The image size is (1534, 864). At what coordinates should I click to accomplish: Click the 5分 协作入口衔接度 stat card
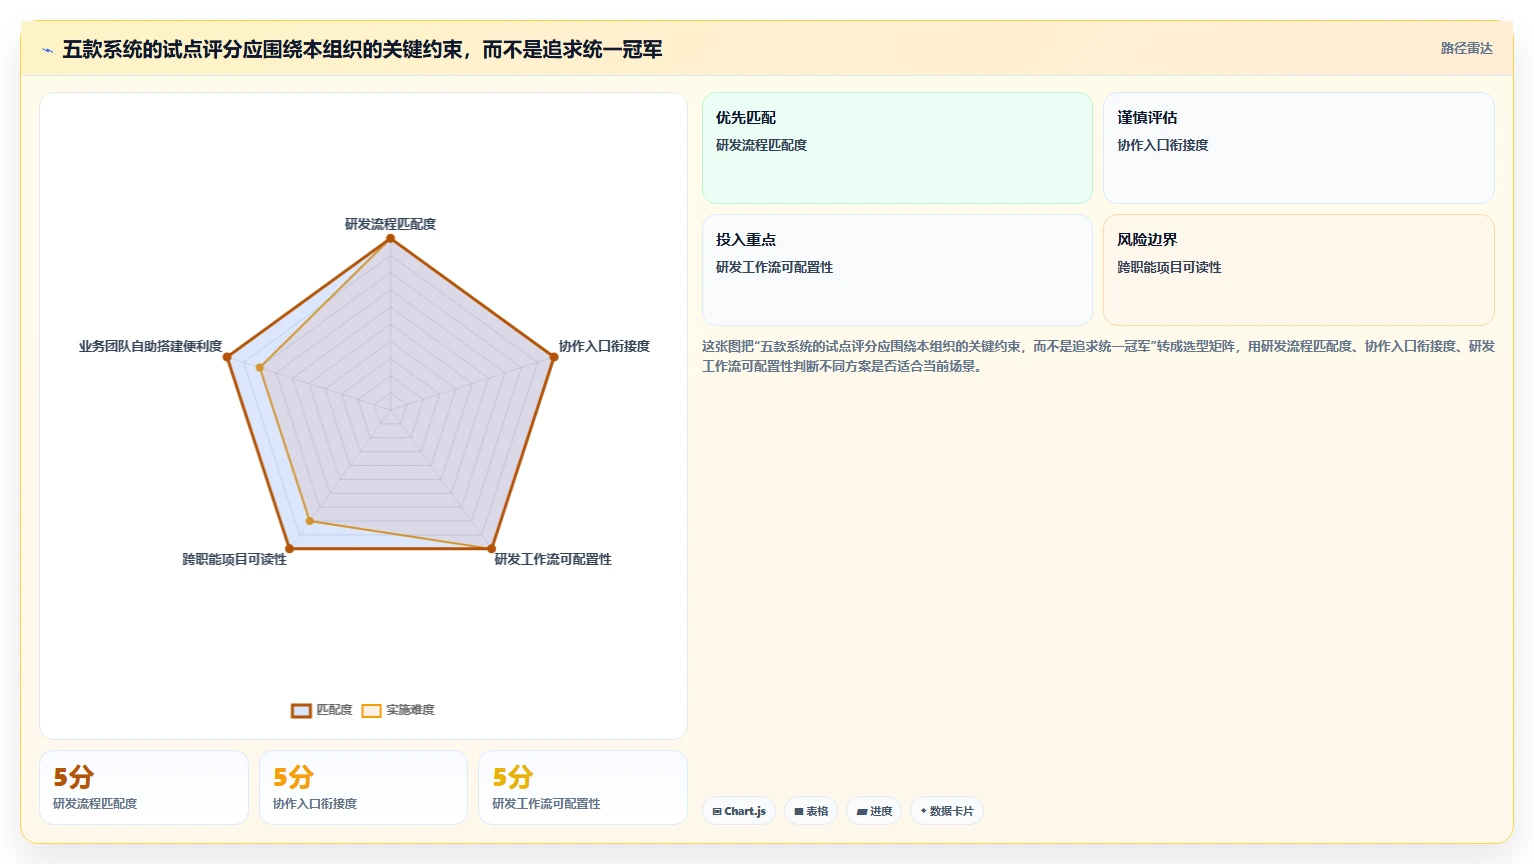(x=363, y=788)
